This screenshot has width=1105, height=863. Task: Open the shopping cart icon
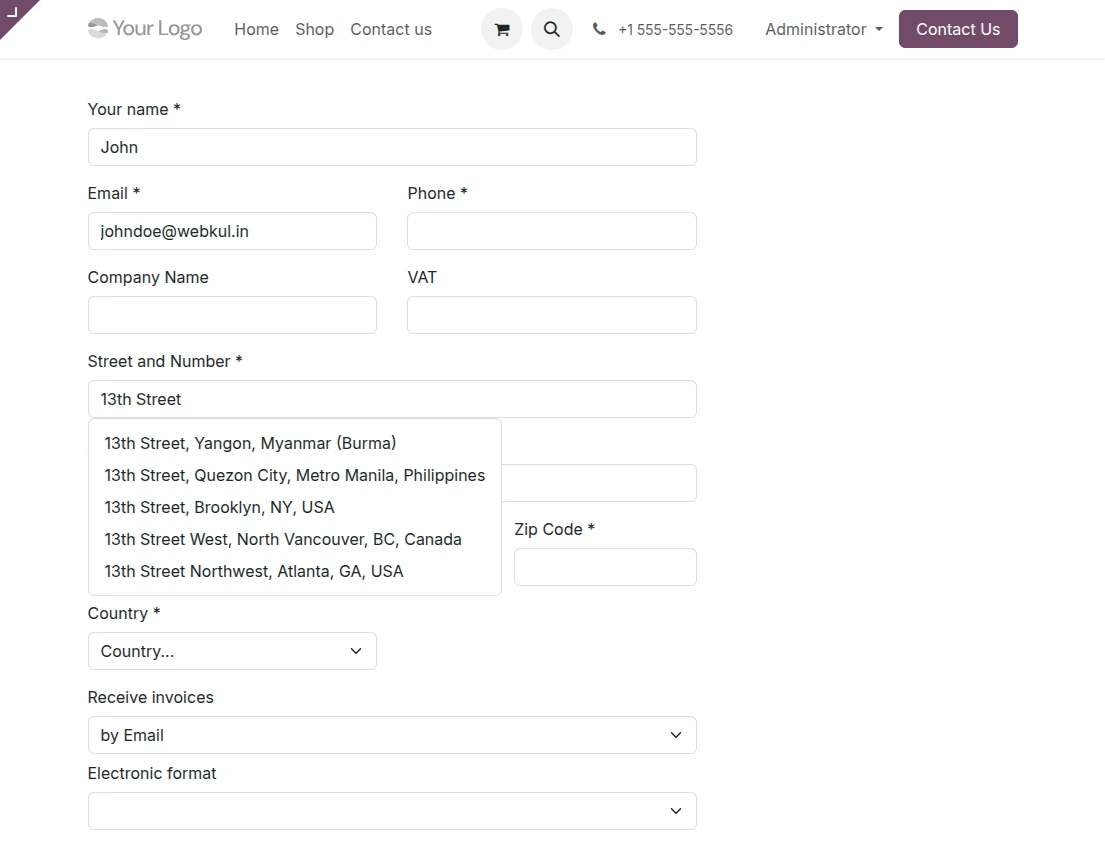501,29
